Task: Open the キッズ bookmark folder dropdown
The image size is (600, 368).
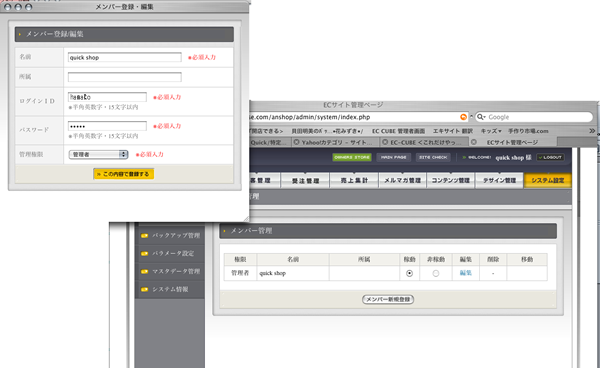Action: tap(491, 131)
